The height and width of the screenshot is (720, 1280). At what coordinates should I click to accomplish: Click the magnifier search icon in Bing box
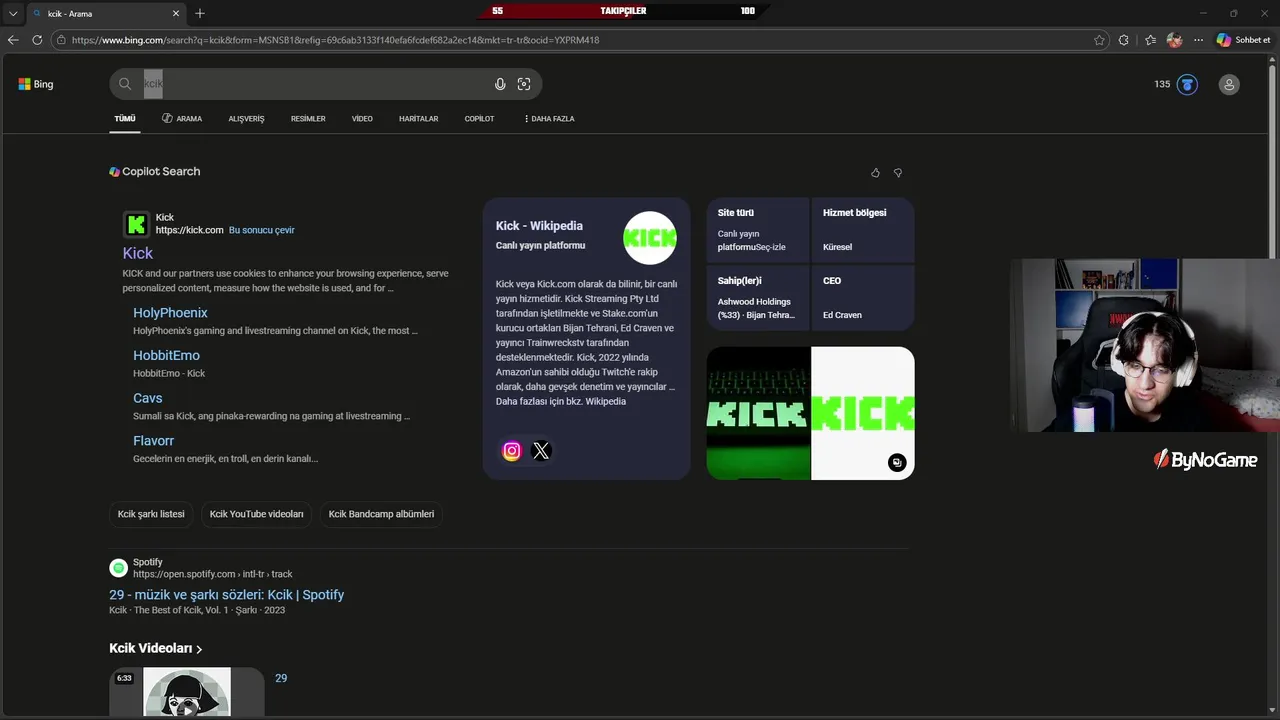tap(125, 84)
